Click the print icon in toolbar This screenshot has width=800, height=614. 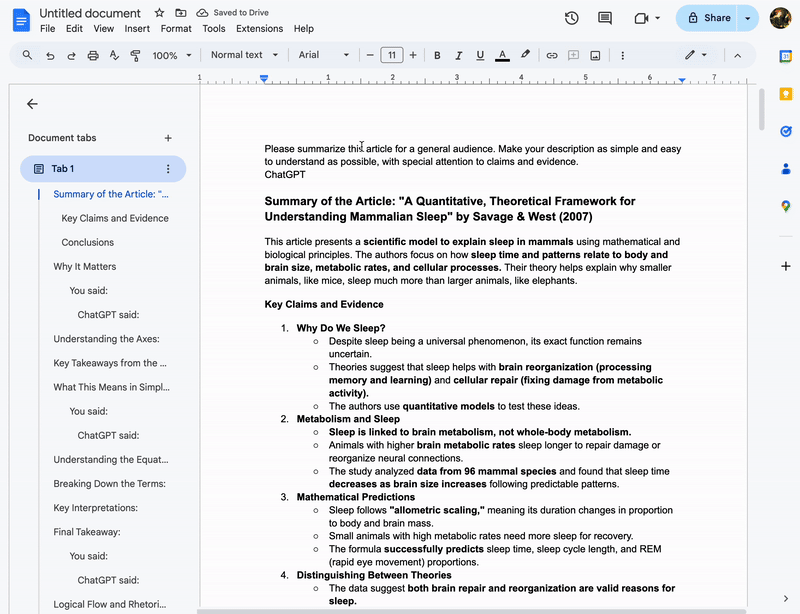(x=93, y=56)
